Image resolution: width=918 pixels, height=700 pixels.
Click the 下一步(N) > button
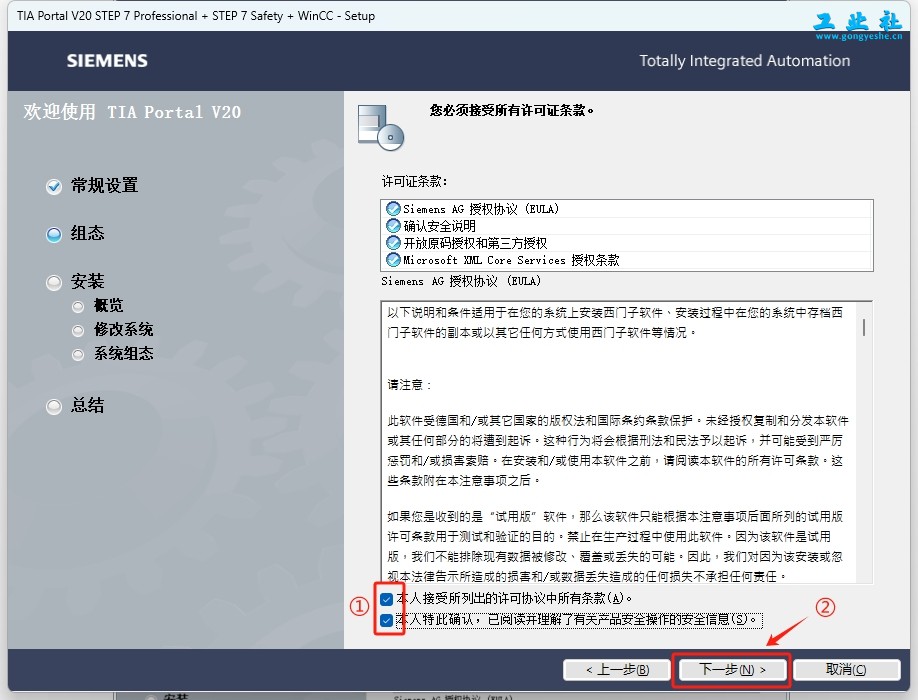tap(732, 670)
